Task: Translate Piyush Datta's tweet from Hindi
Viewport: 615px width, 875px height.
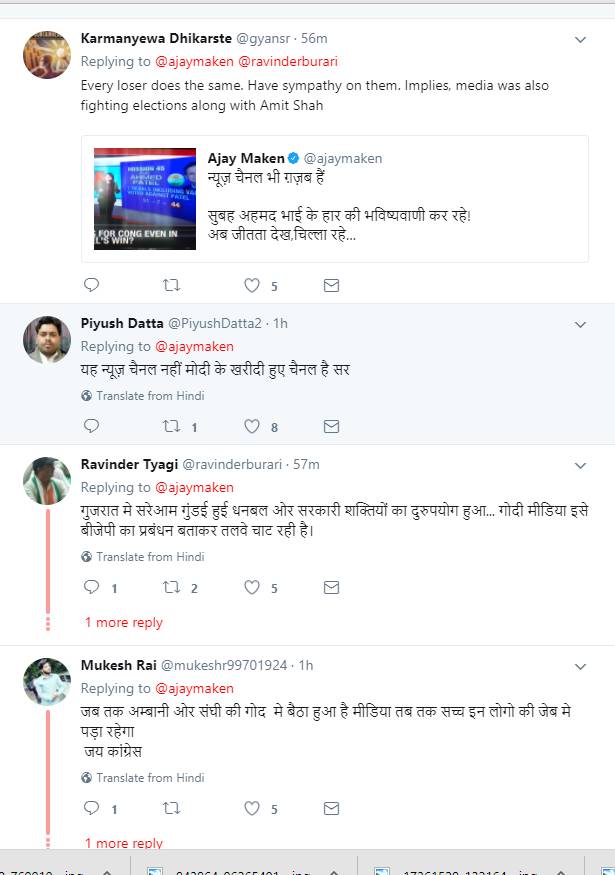Action: (x=149, y=396)
